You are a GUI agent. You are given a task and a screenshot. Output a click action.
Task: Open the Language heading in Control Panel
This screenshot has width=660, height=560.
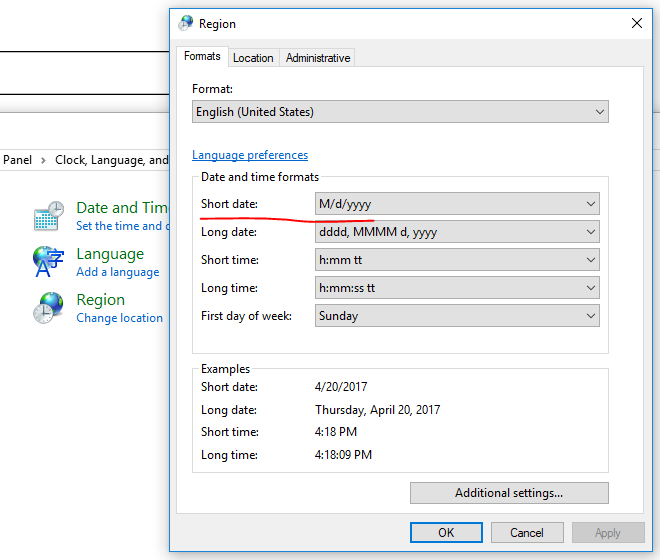point(110,254)
